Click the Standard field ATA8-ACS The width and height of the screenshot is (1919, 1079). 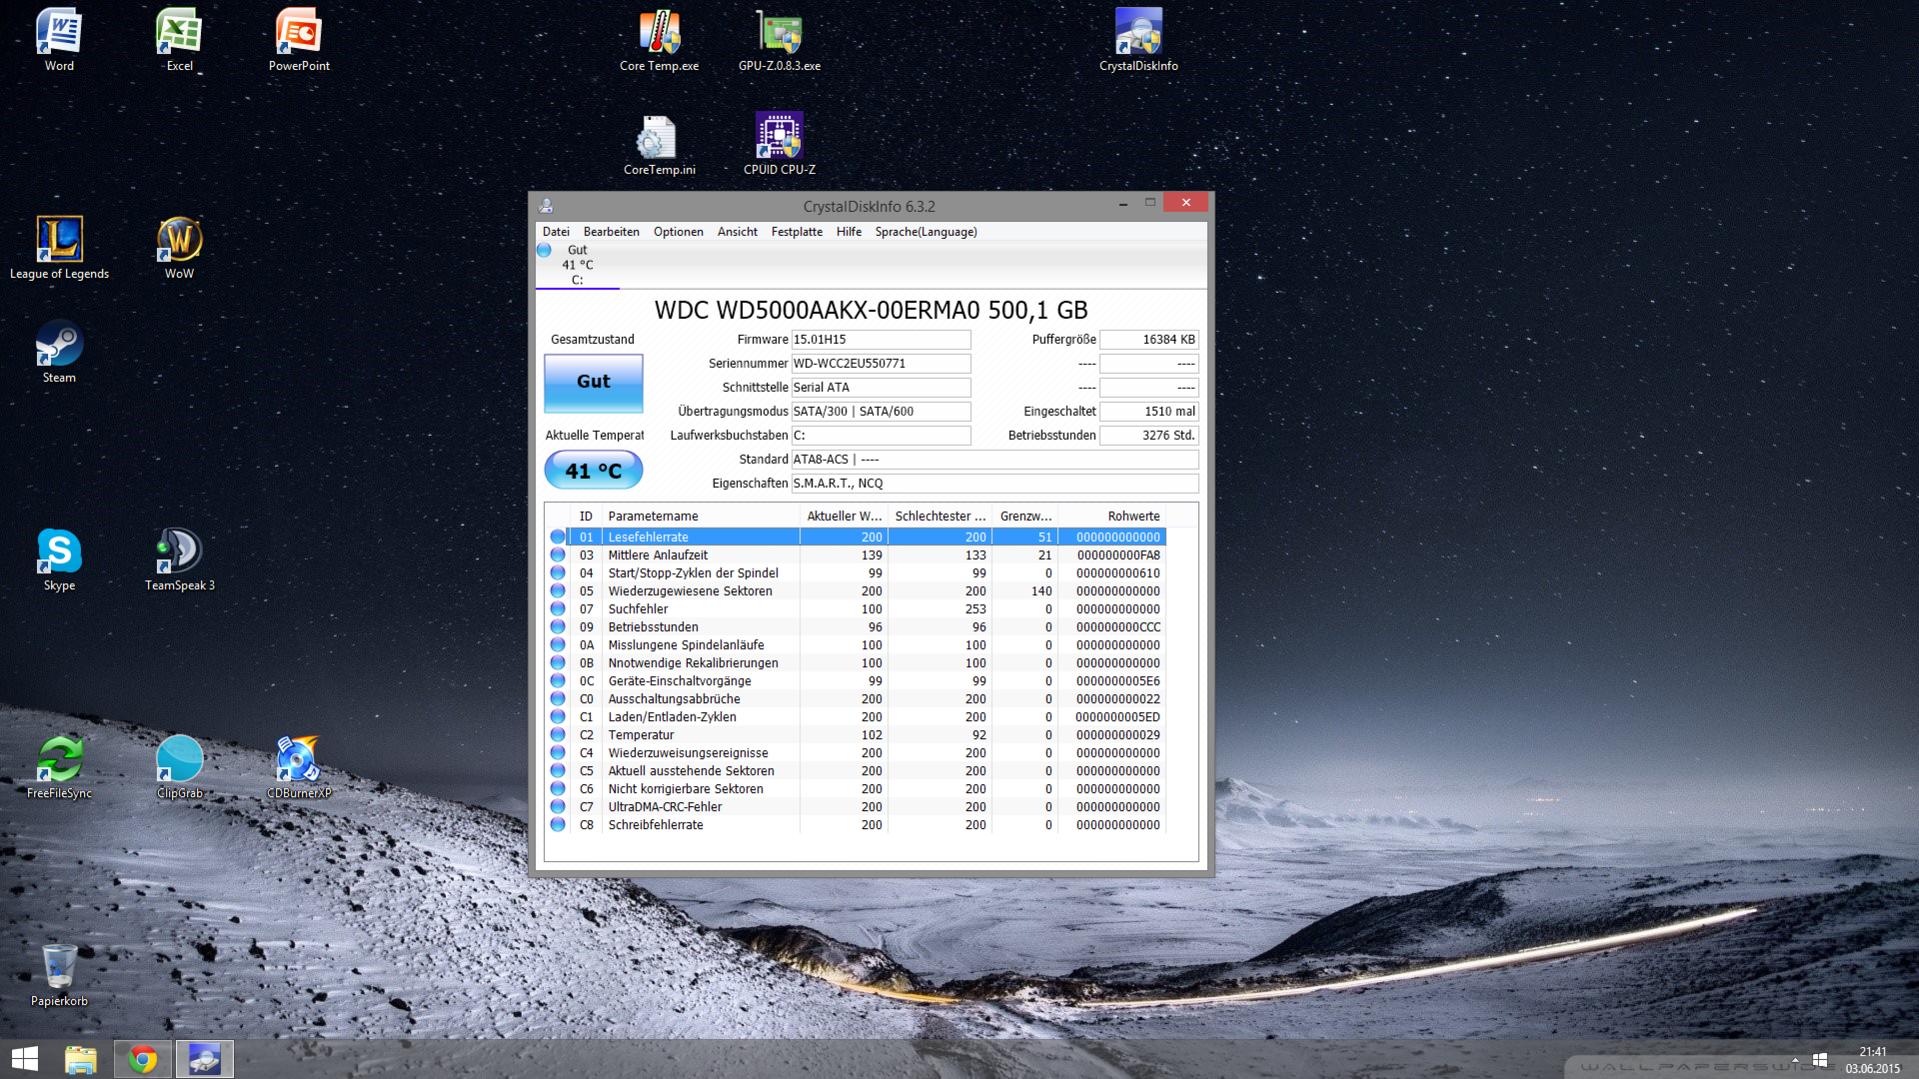pyautogui.click(x=994, y=460)
